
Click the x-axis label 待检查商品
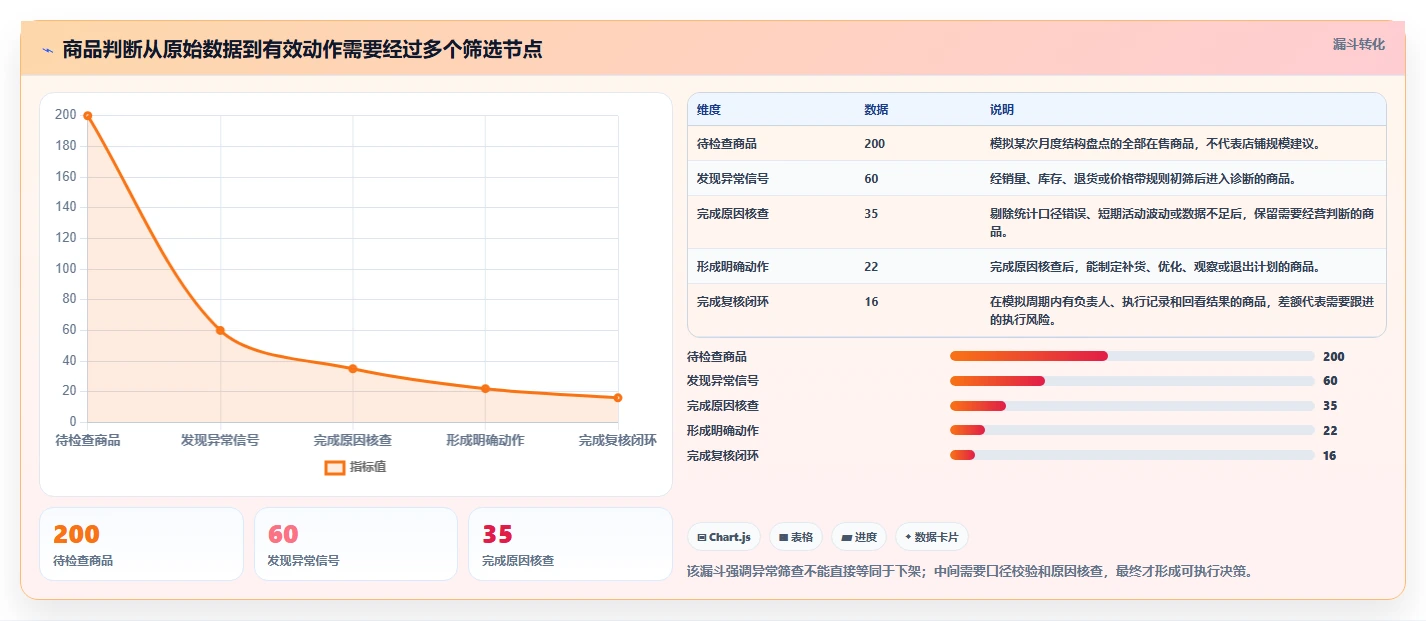[88, 440]
